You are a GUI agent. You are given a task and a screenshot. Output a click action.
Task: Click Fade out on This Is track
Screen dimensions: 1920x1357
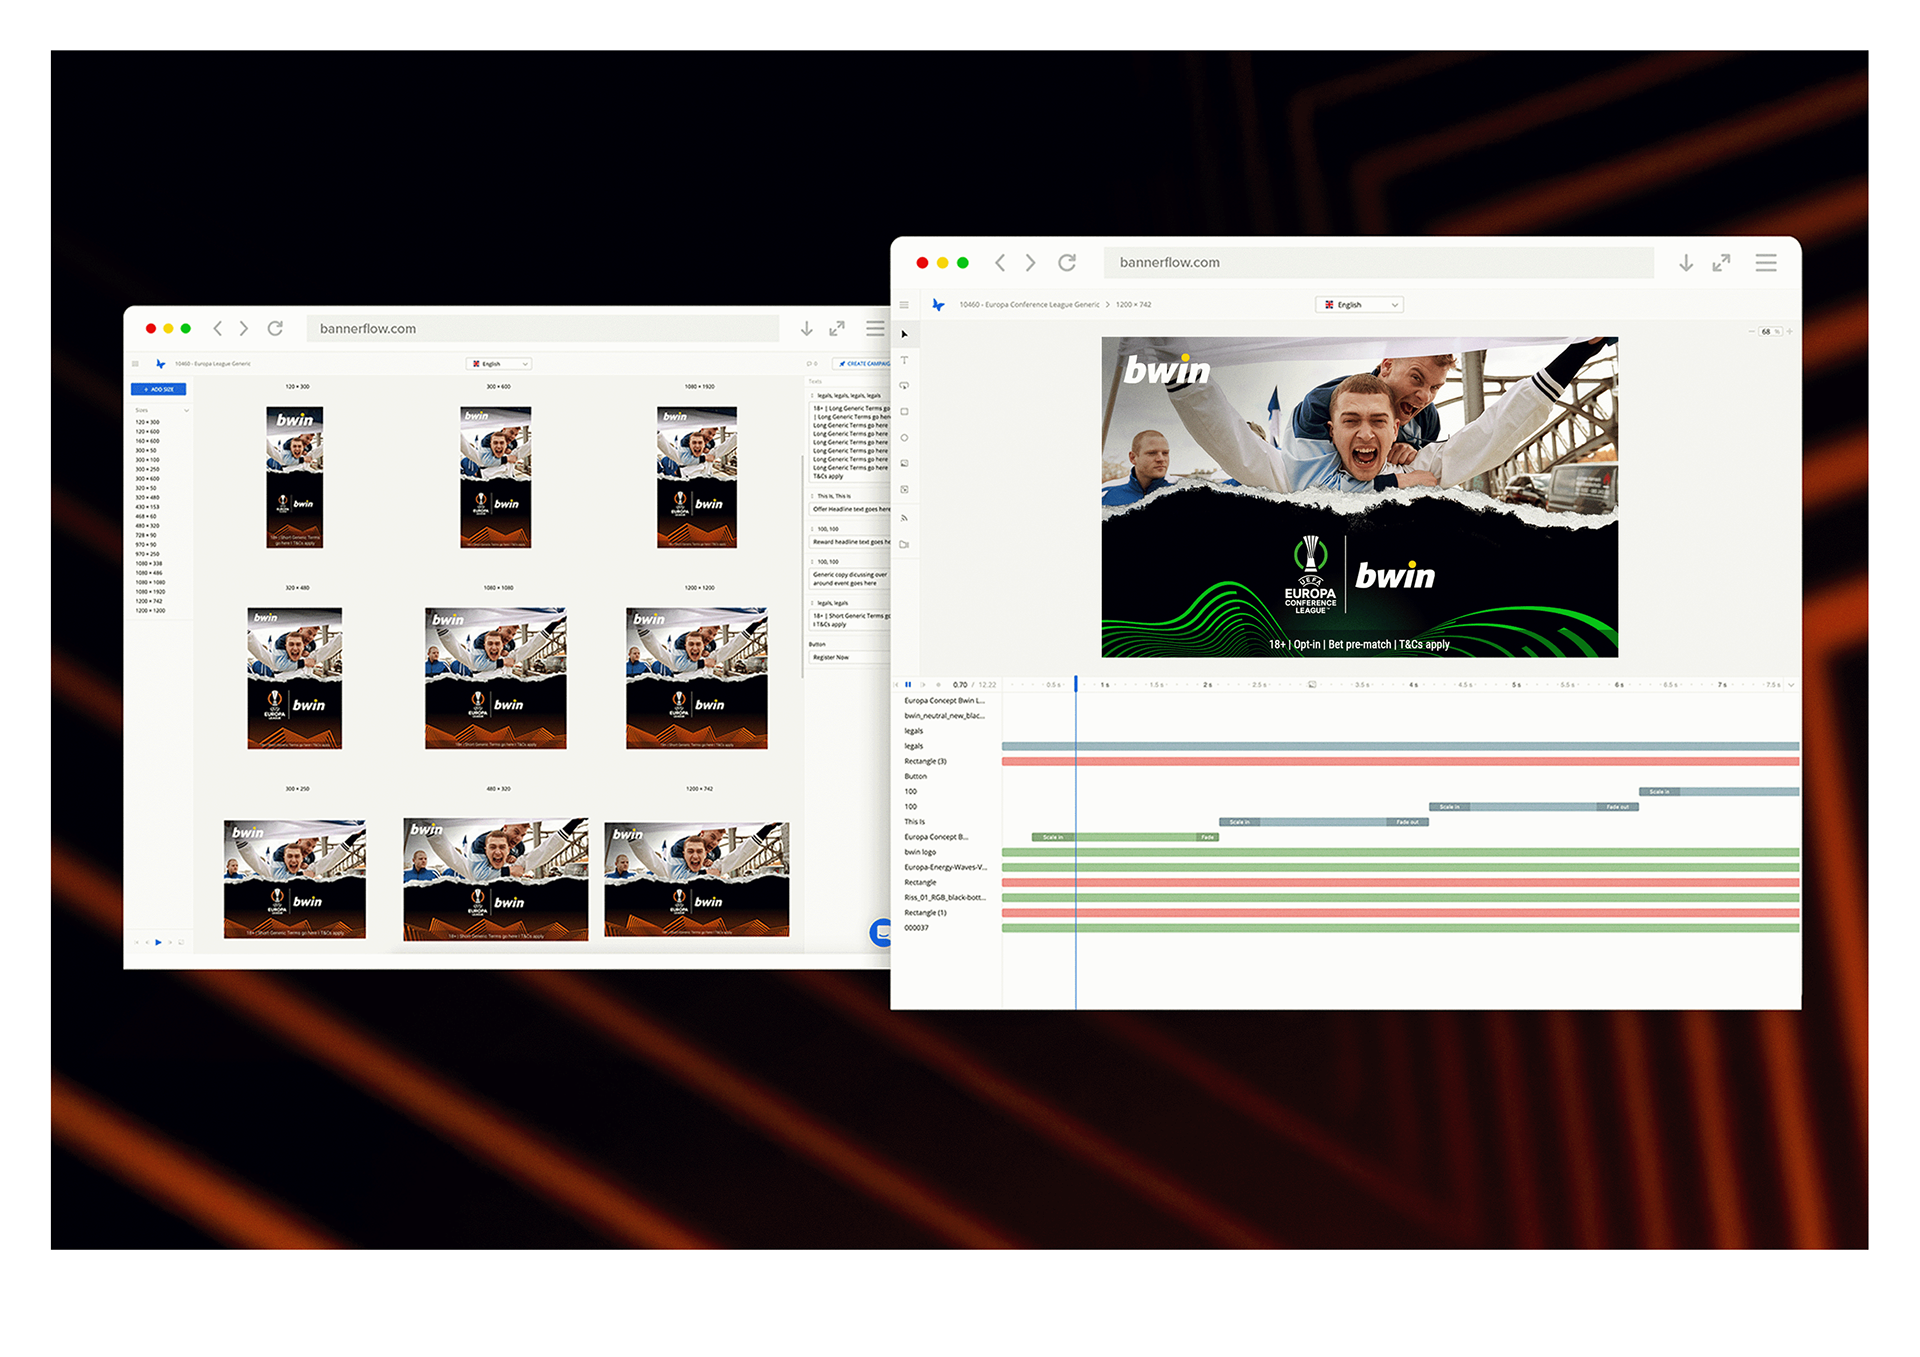pos(1408,822)
